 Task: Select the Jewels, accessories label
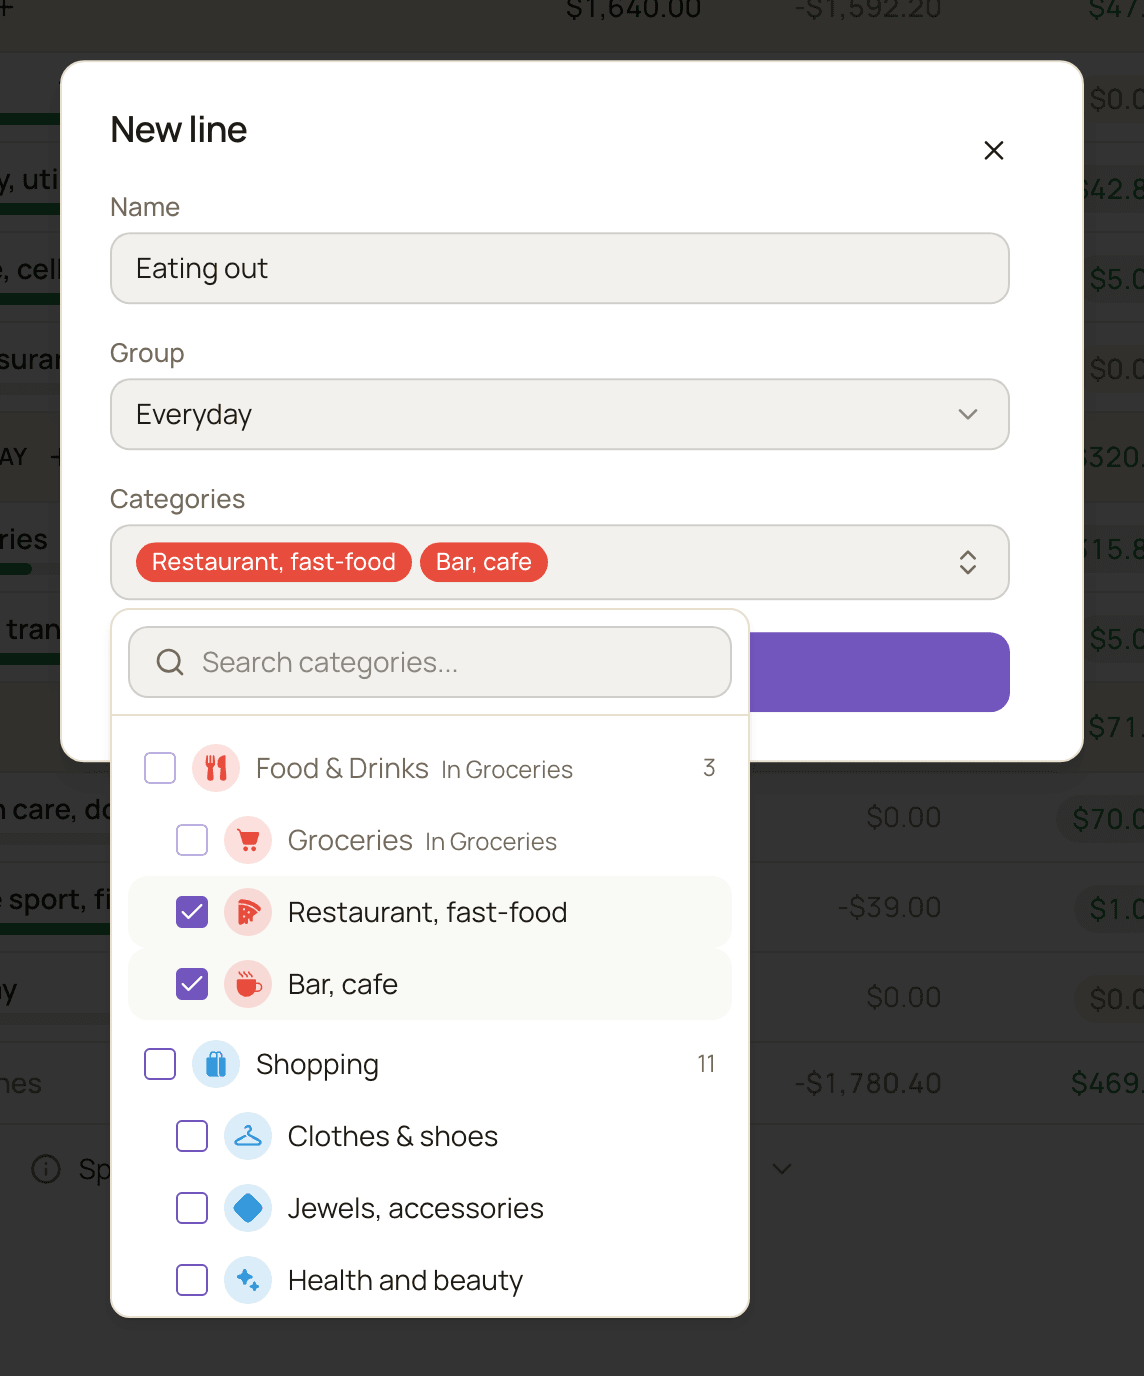point(415,1208)
